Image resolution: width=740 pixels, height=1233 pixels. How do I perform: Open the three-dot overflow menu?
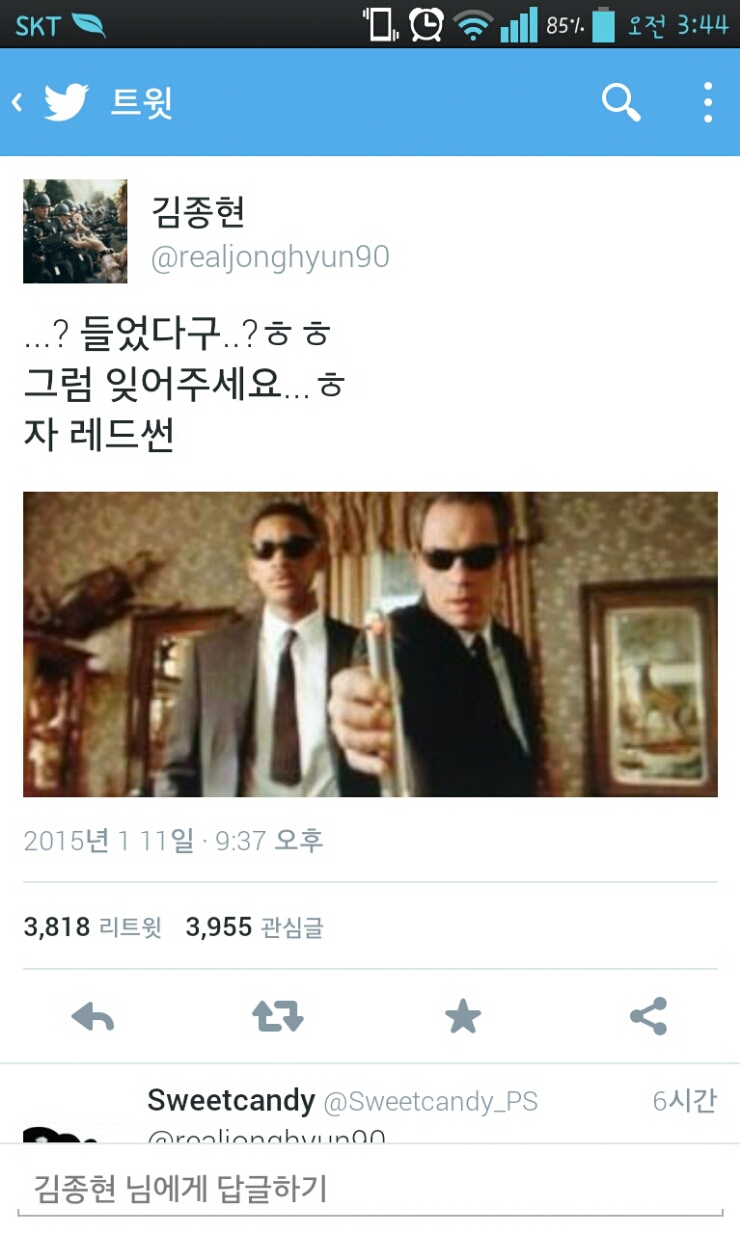coord(707,102)
